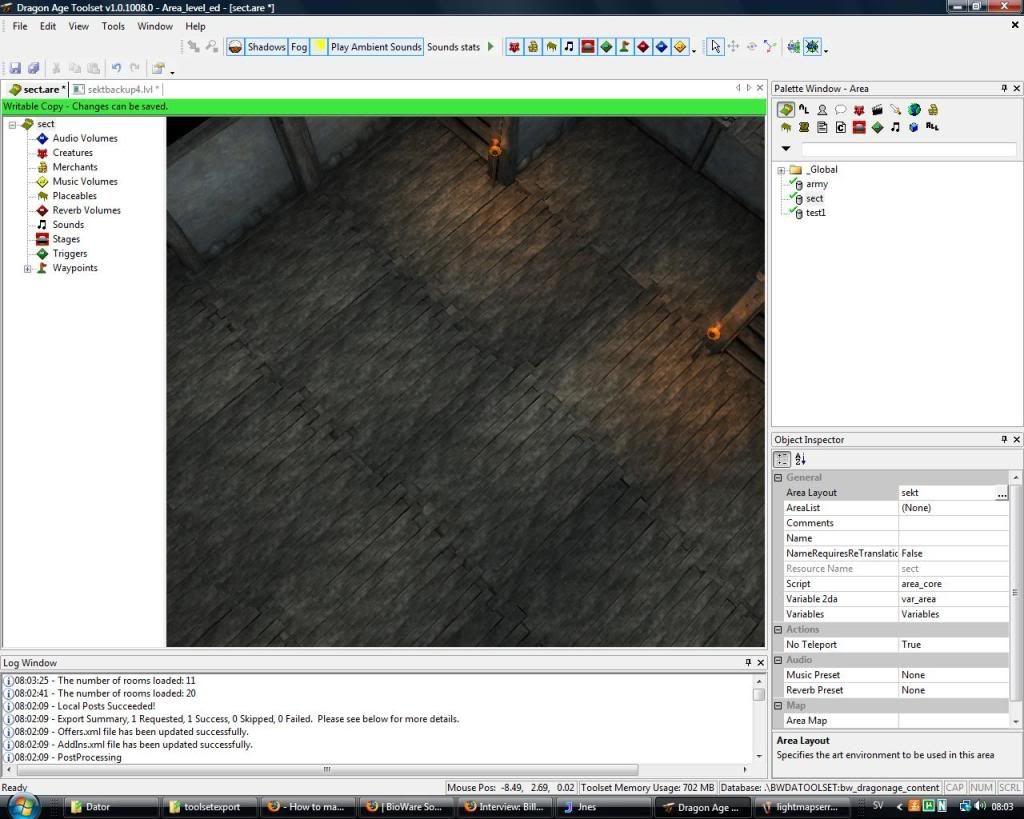Expand the _Global folder in the palette
Viewport: 1024px width, 819px height.
tap(781, 170)
